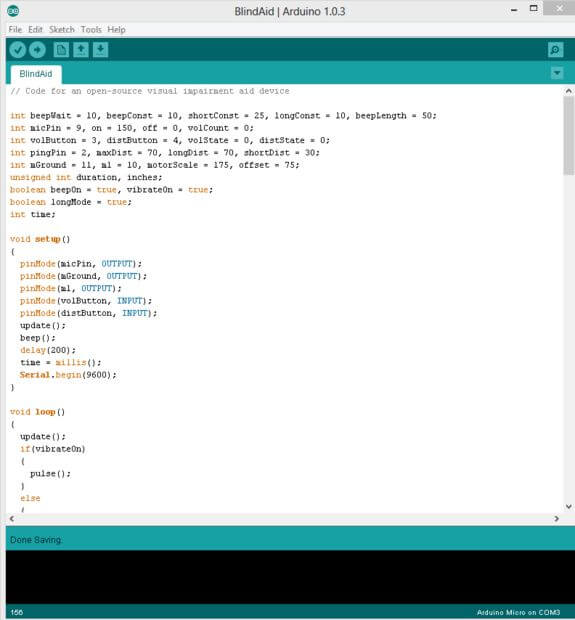Create a new sketch with New icon
The width and height of the screenshot is (575, 620).
61,50
